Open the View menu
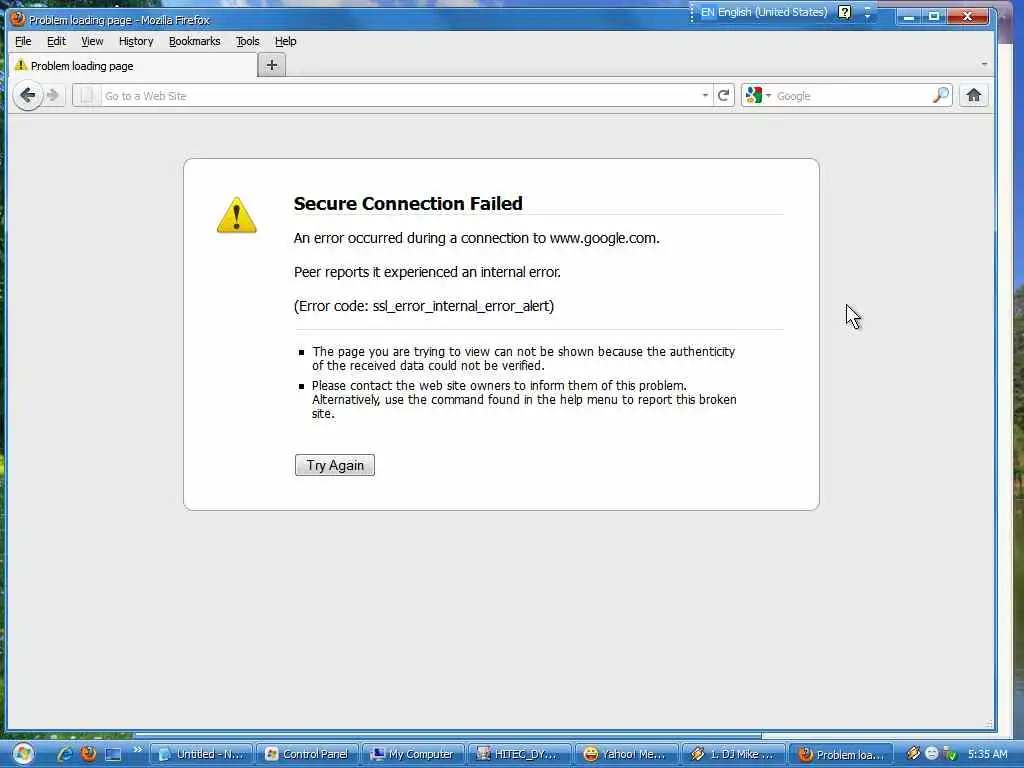The image size is (1024, 768). (92, 41)
